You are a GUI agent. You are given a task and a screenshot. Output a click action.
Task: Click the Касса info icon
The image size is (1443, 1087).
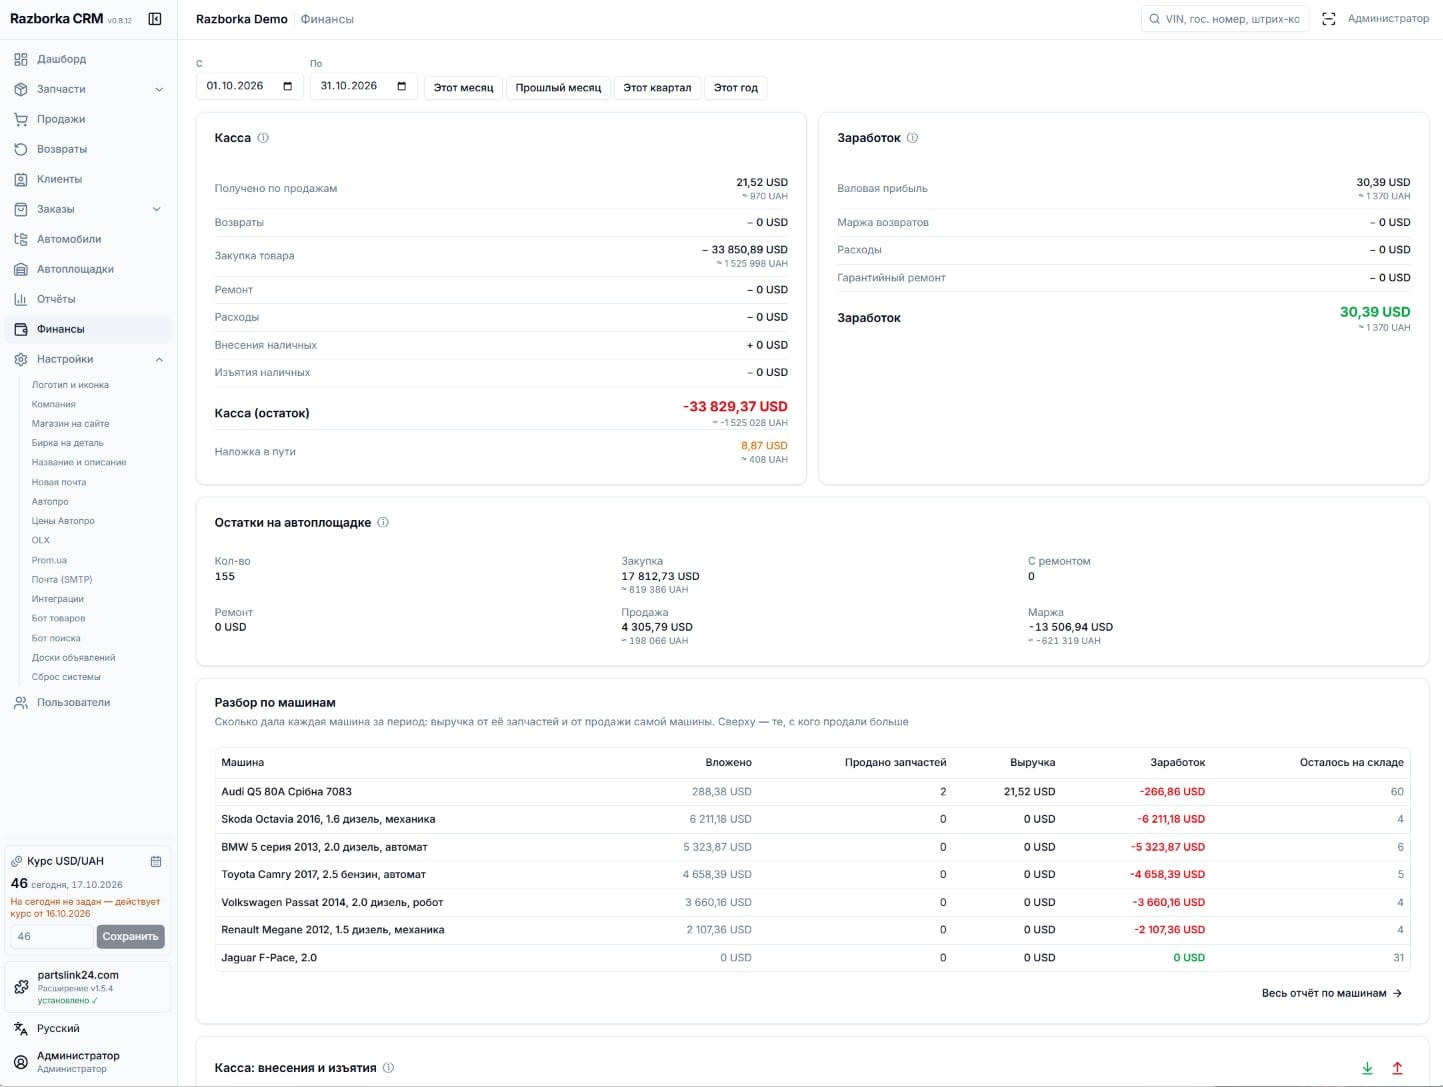click(263, 138)
